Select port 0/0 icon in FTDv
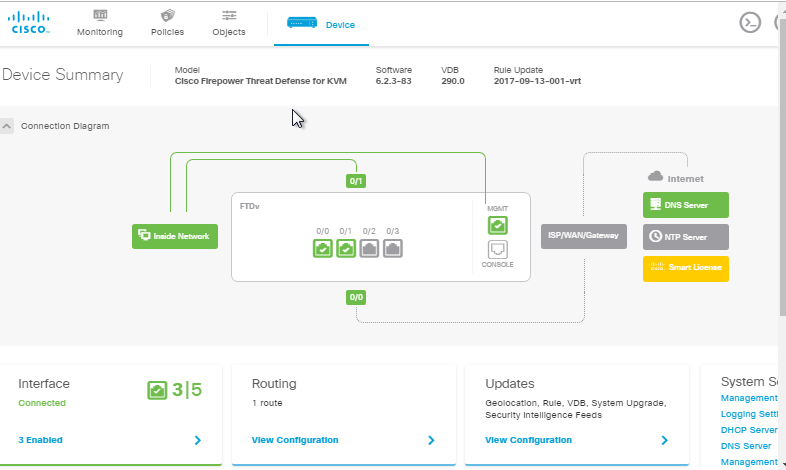 (322, 249)
